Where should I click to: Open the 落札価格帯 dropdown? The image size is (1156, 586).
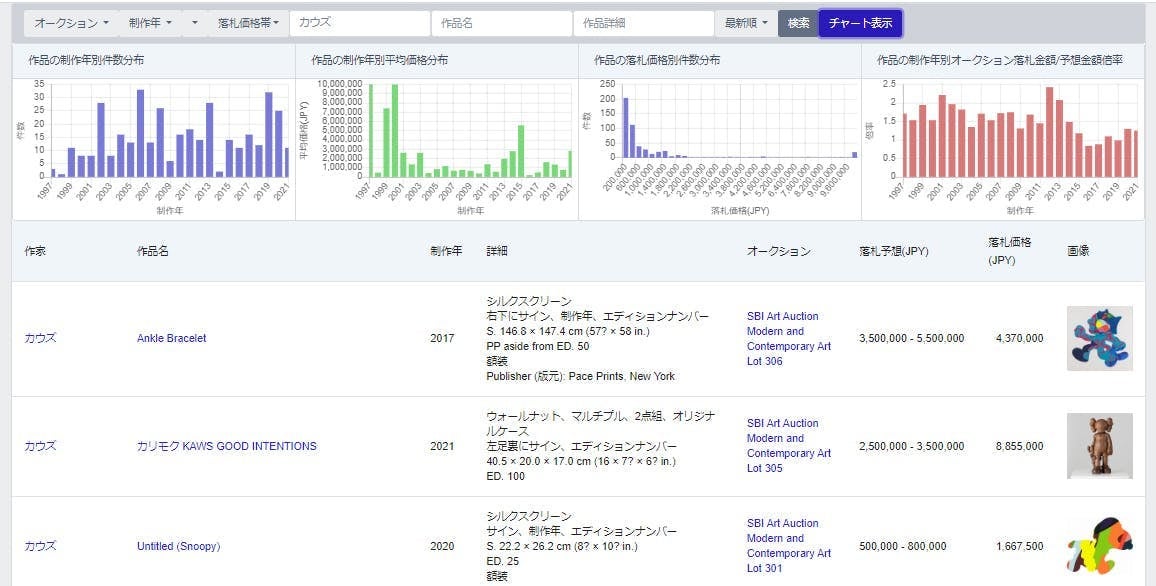point(248,23)
